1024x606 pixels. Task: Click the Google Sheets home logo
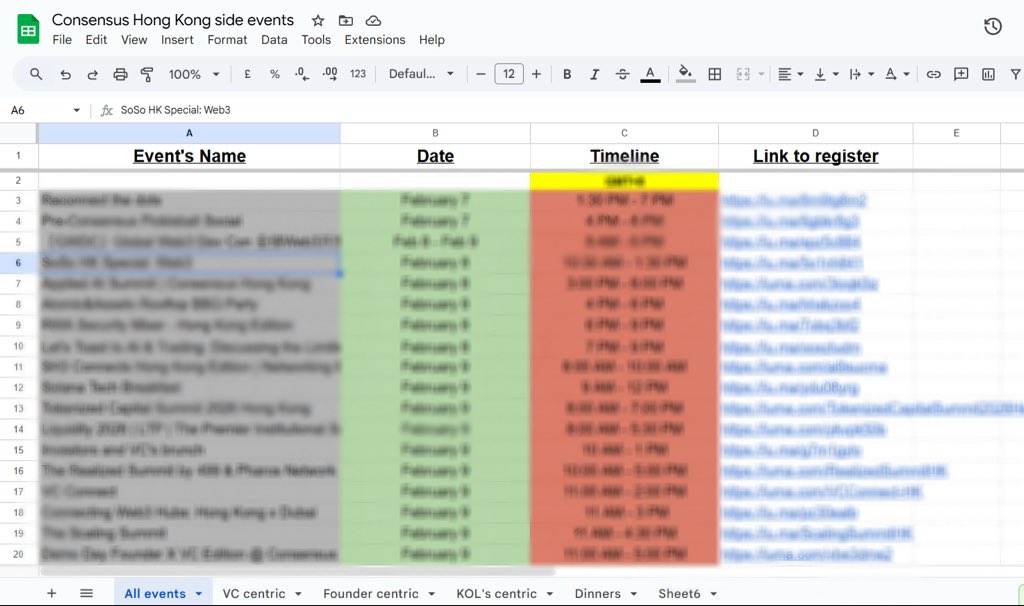coord(28,29)
